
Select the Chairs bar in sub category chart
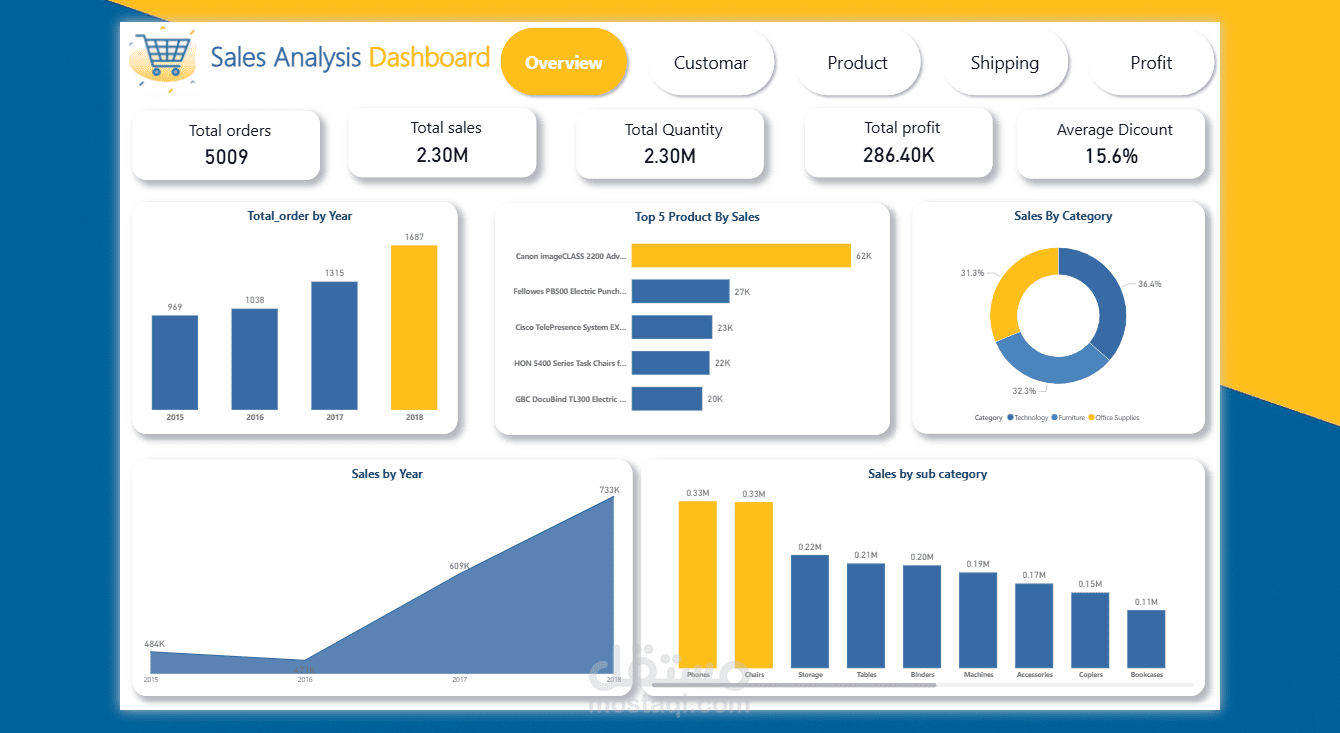754,585
